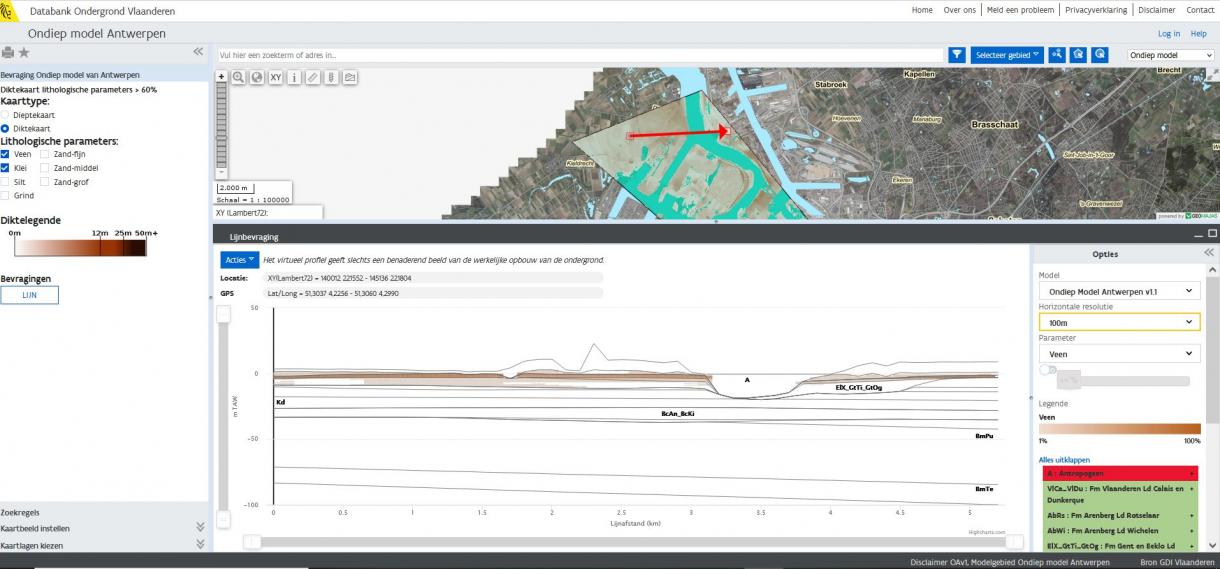Click the star favorites icon
Image resolution: width=1220 pixels, height=569 pixels.
click(x=24, y=52)
